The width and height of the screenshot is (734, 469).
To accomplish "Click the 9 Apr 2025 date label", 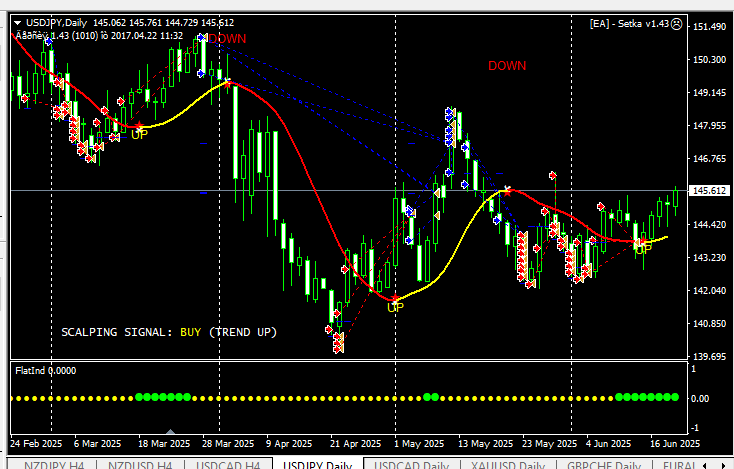I will tap(289, 443).
